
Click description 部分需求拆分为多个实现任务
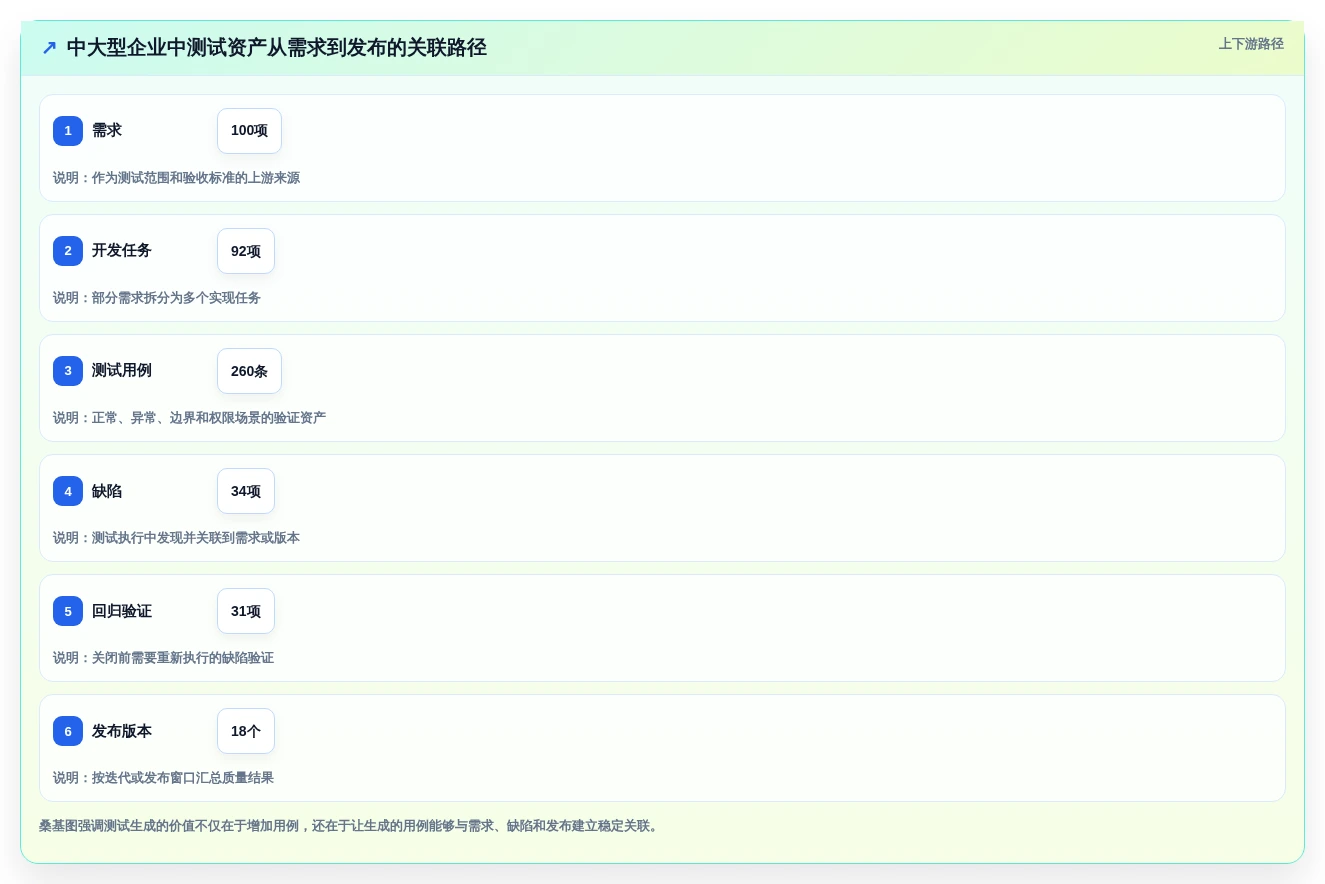coord(176,298)
